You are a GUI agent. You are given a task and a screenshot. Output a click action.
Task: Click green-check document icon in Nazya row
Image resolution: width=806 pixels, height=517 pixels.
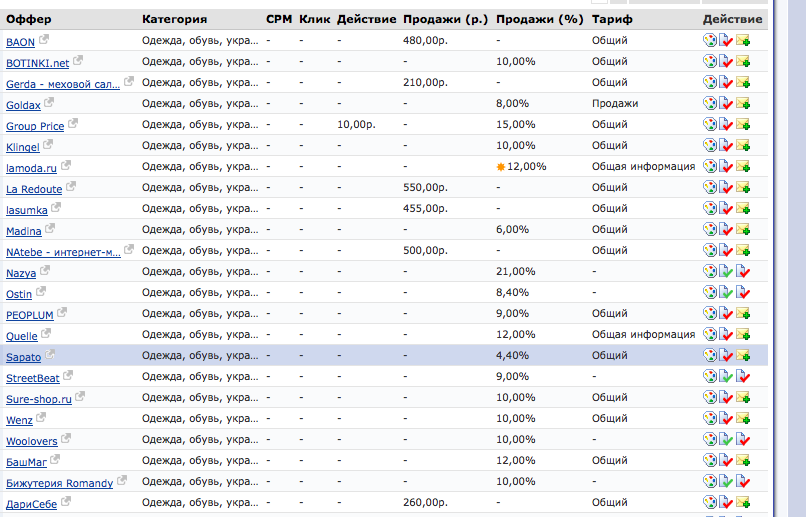726,271
